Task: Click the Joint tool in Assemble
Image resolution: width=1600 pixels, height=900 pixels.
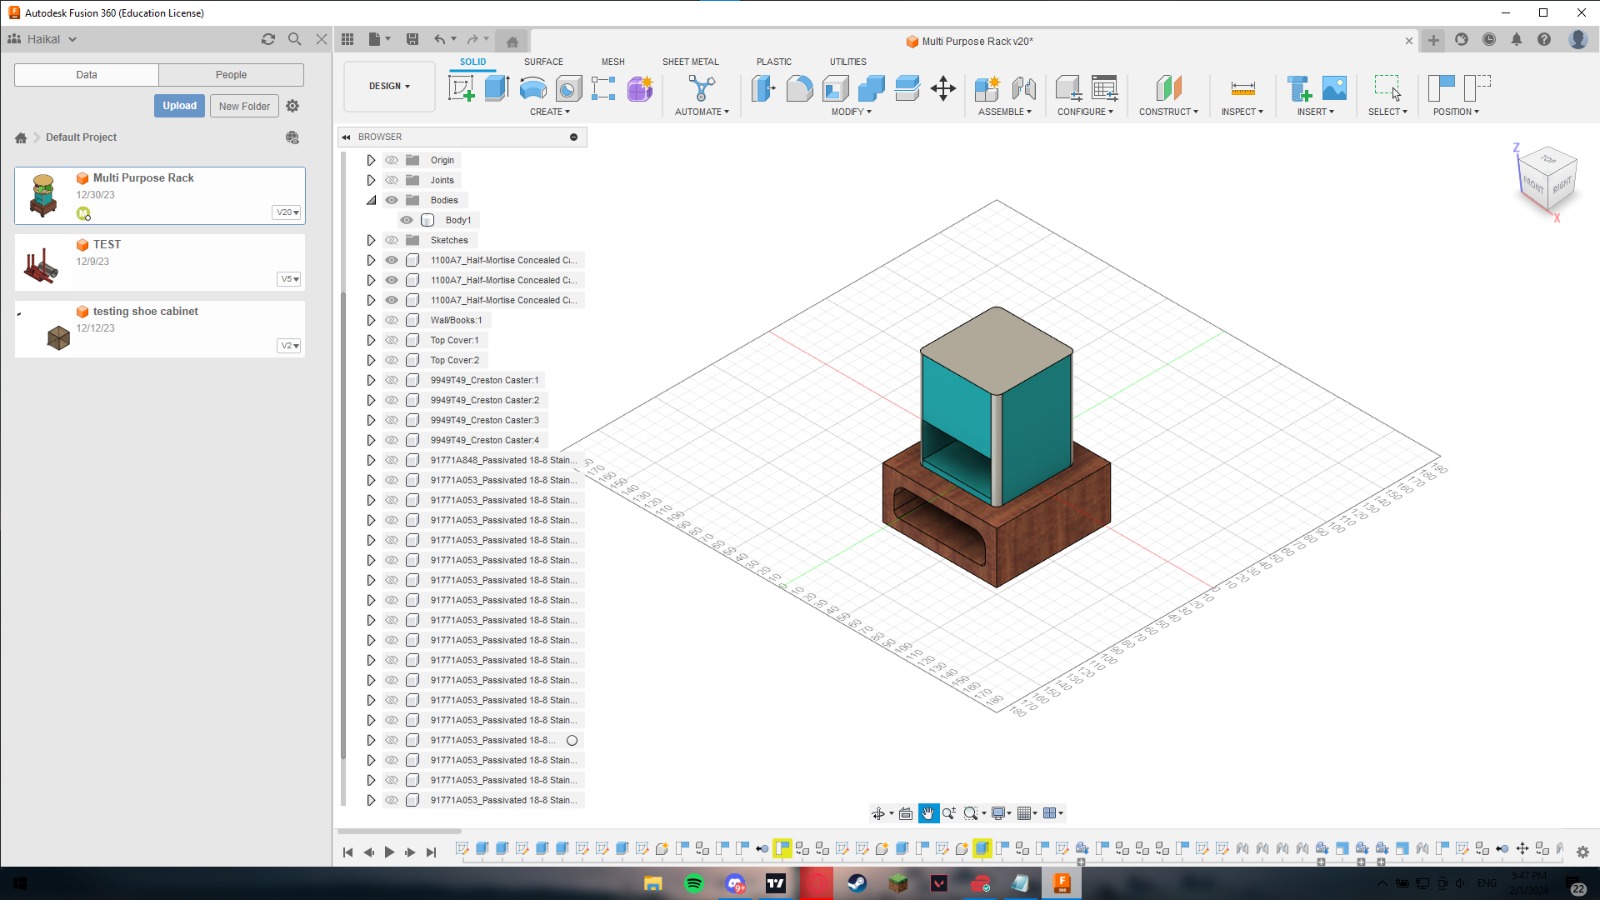Action: coord(1023,89)
